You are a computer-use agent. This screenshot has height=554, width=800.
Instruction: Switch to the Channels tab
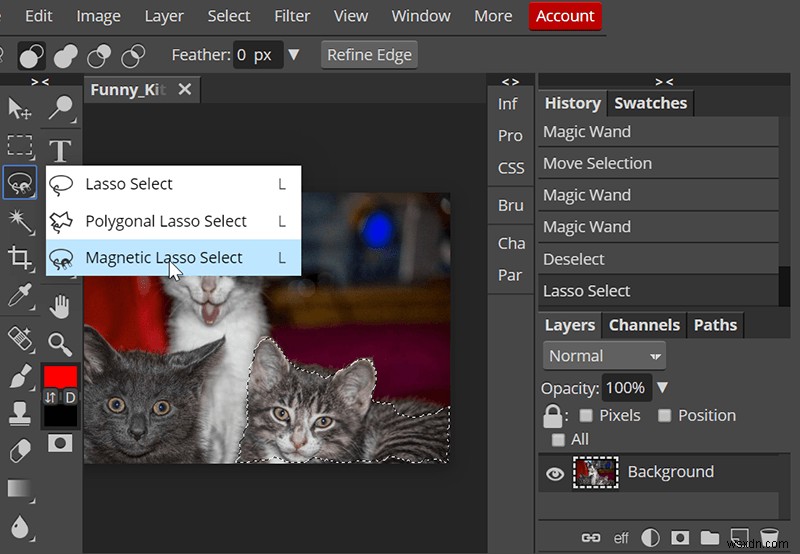click(x=644, y=325)
